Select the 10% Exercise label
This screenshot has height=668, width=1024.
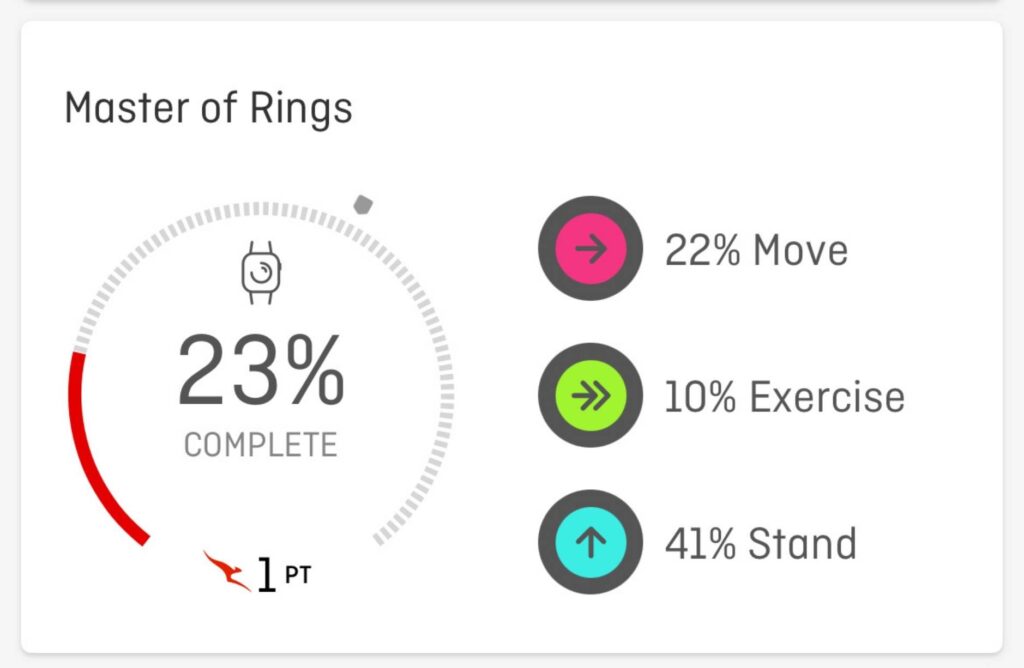pyautogui.click(x=784, y=397)
